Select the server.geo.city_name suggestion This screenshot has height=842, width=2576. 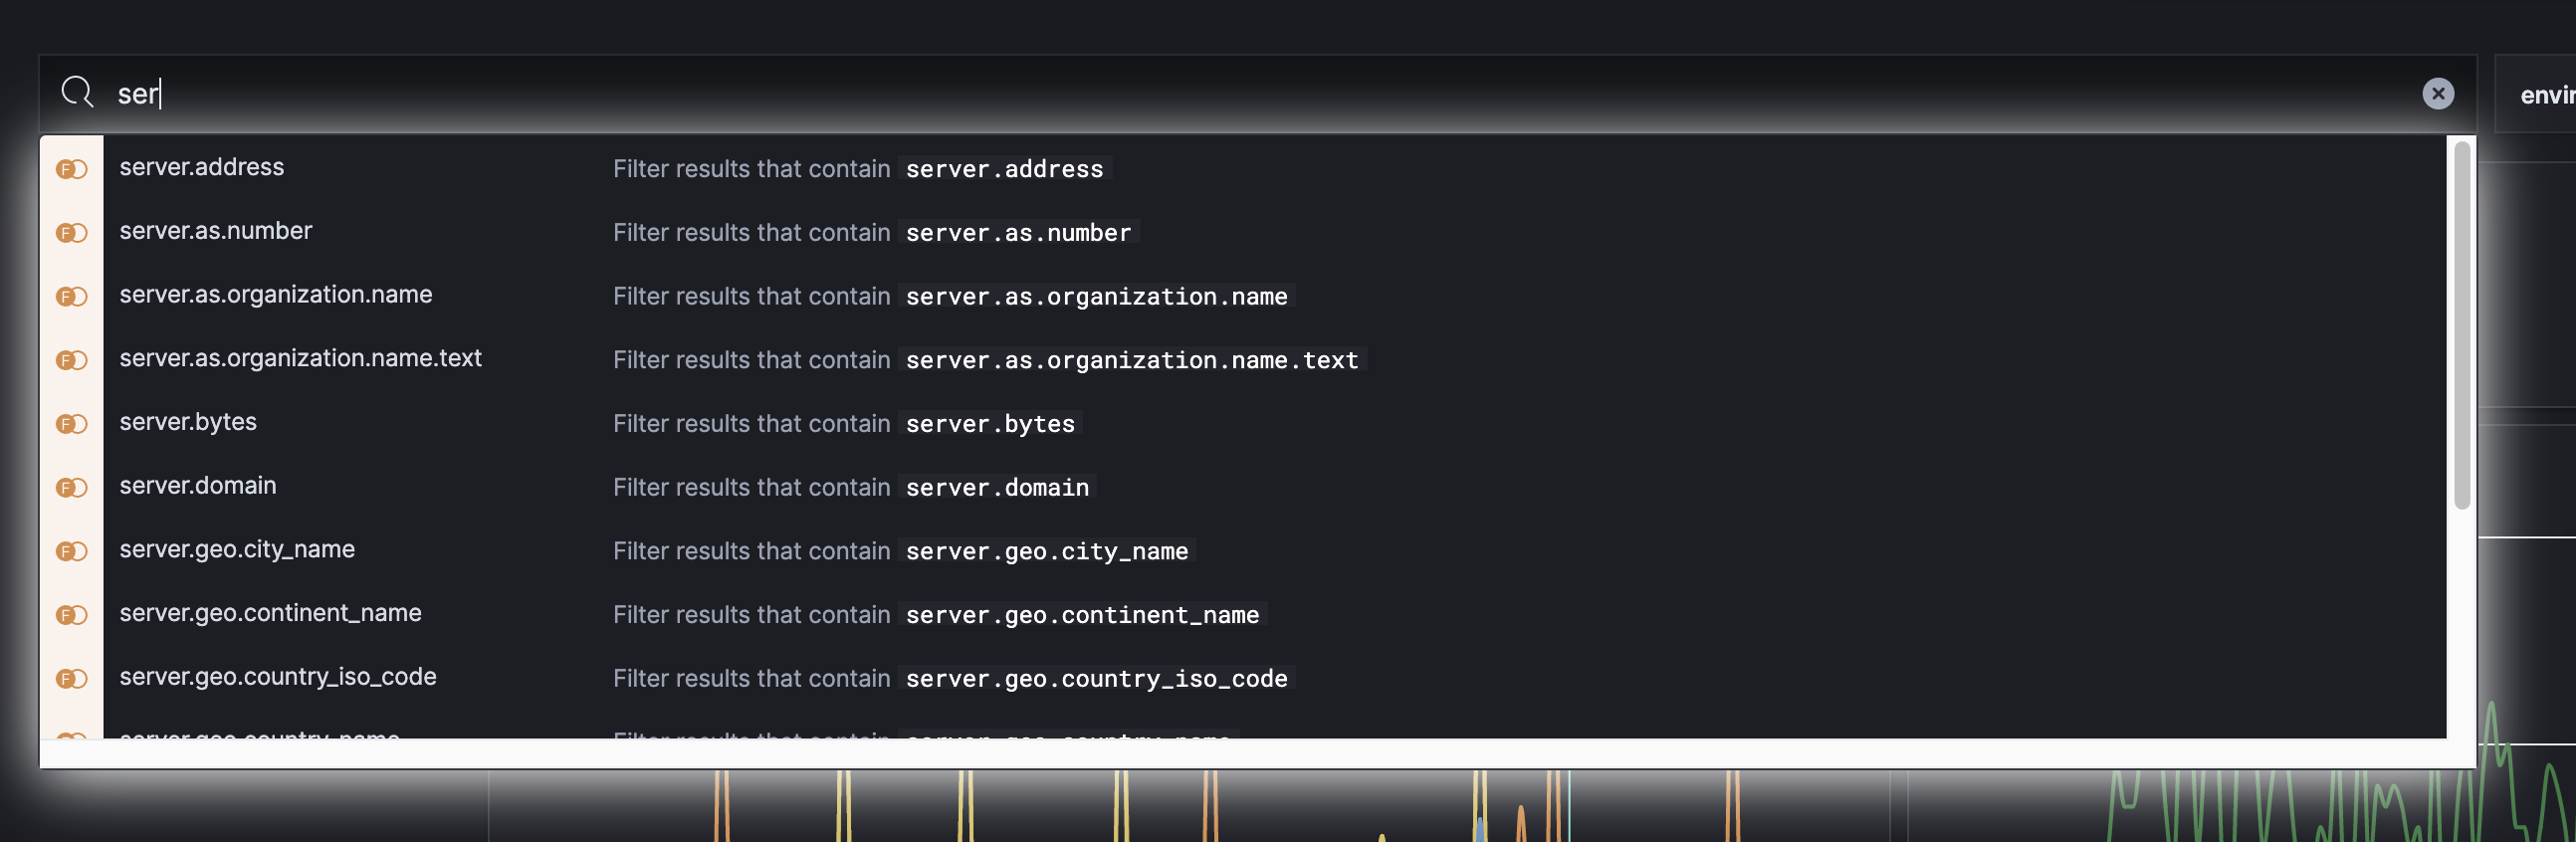point(1243,550)
